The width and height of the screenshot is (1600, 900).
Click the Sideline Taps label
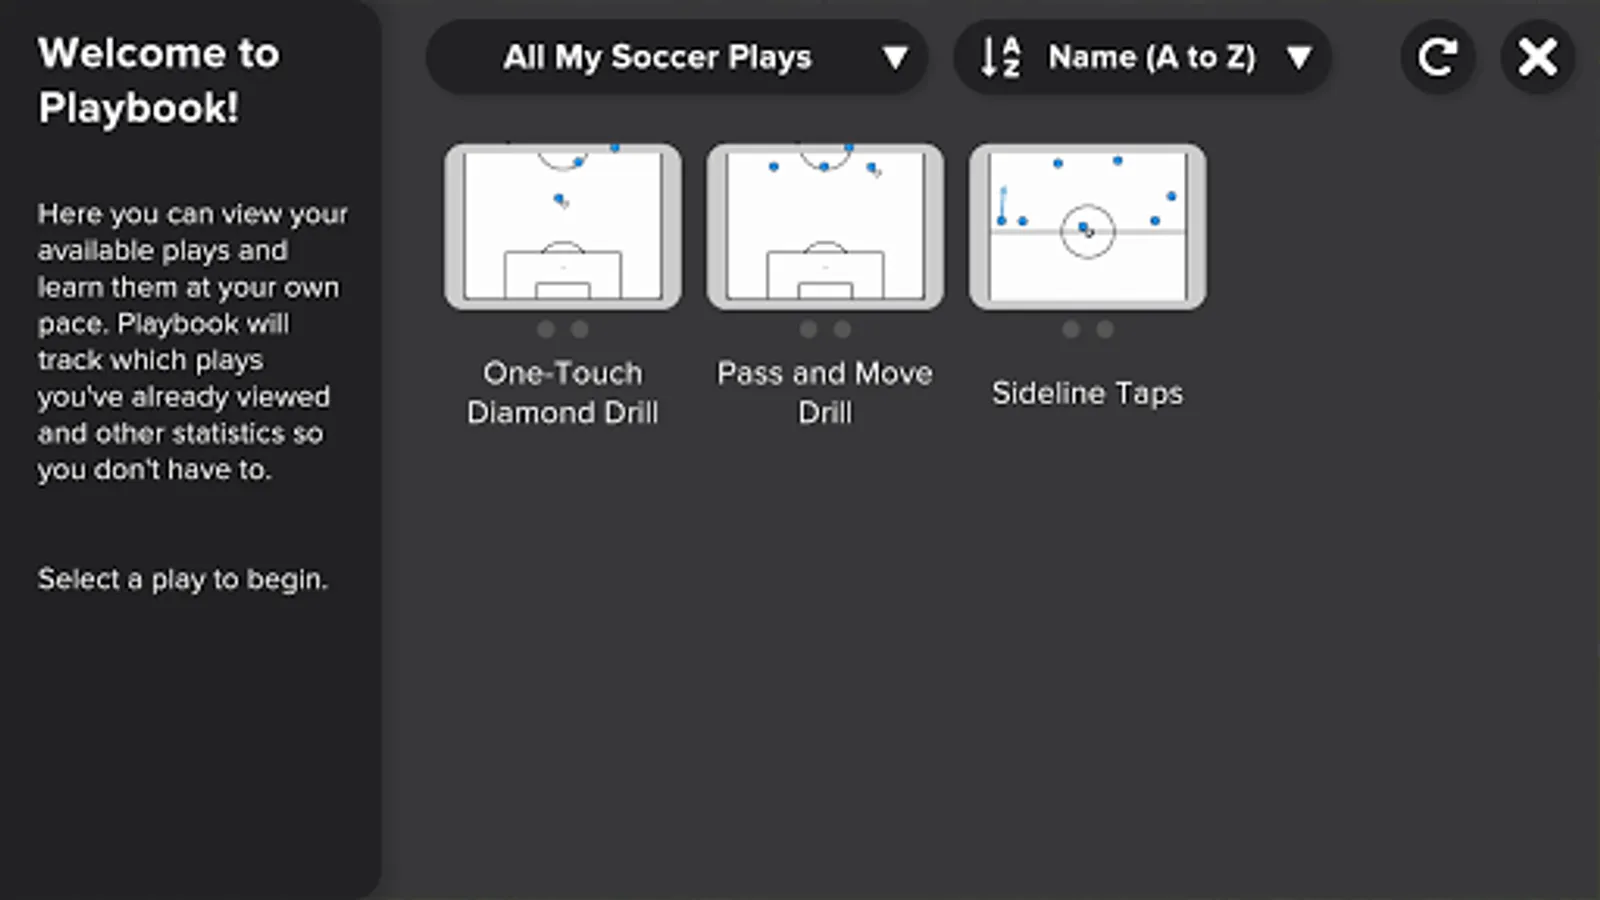point(1087,393)
